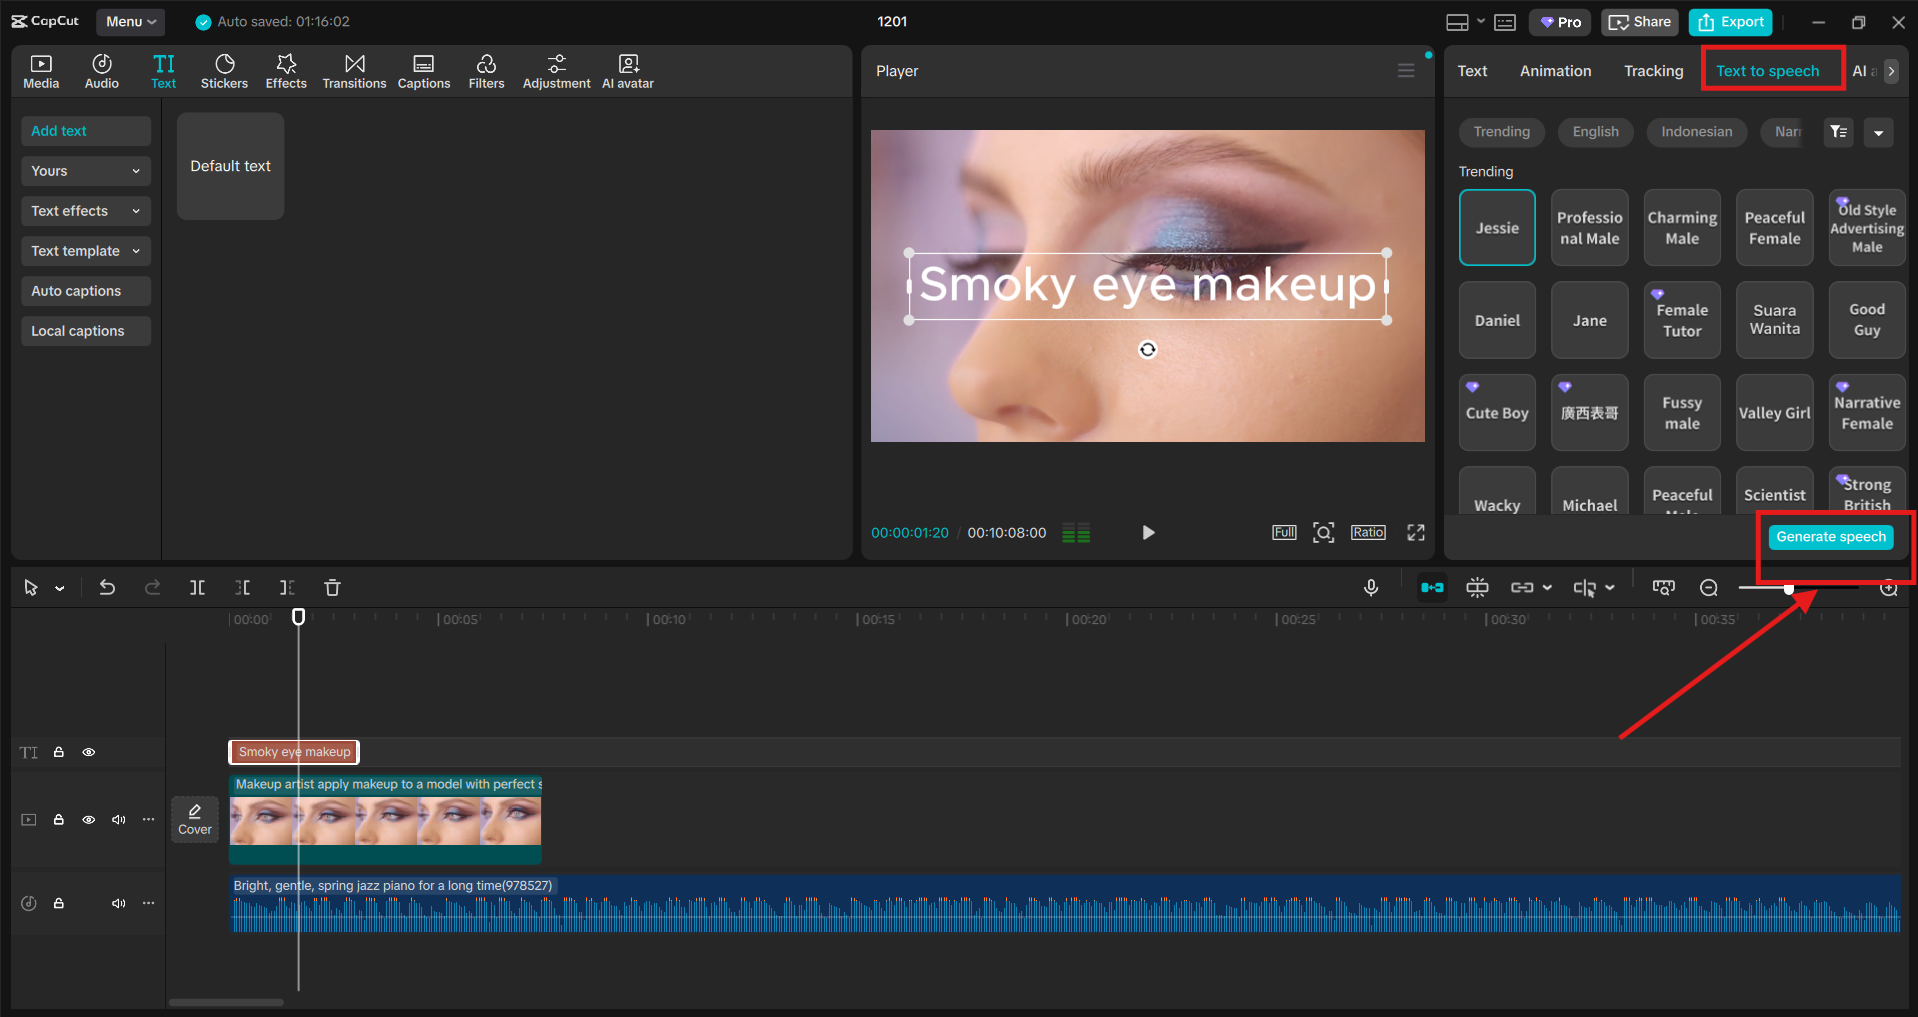Screen dimensions: 1918x1017
Task: Expand the Text effects dropdown
Action: point(85,211)
